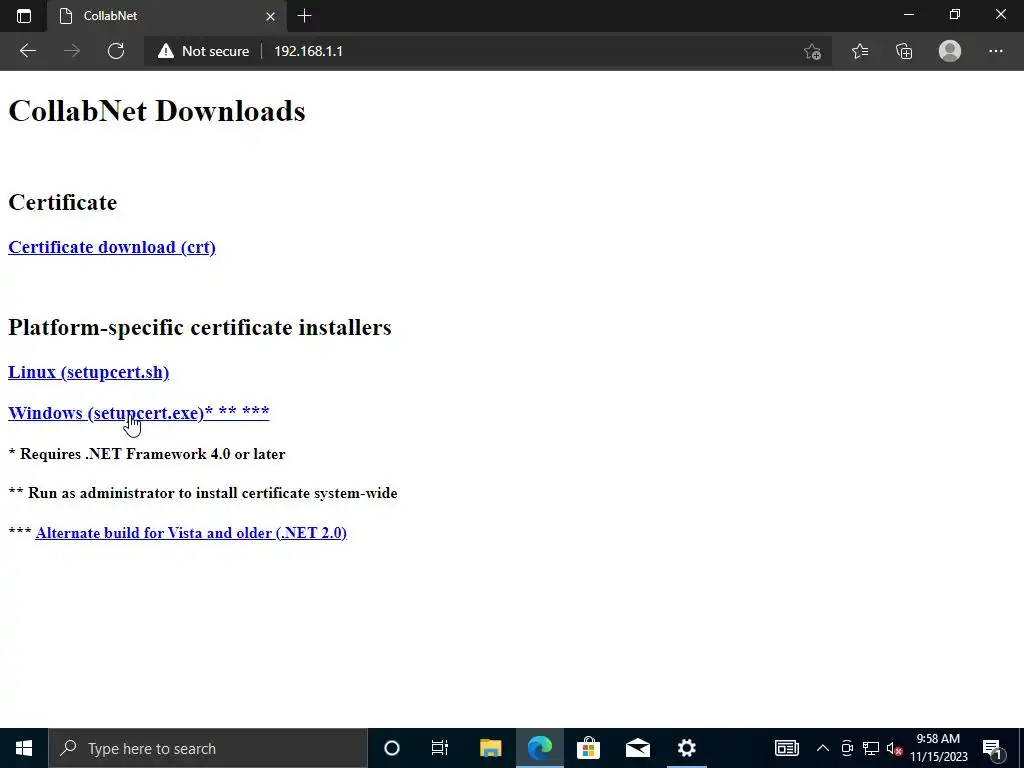Minimize the Edge browser window
This screenshot has width=1024, height=768.
(908, 14)
